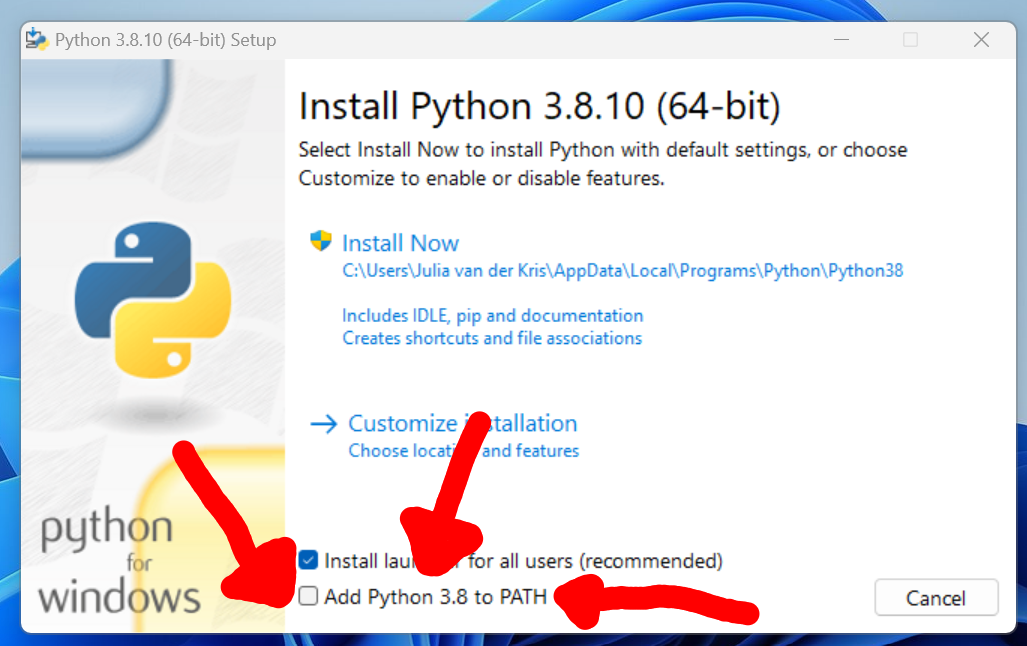This screenshot has width=1027, height=646.
Task: Click 'Creates shortcuts and file associations' text
Action: click(492, 338)
